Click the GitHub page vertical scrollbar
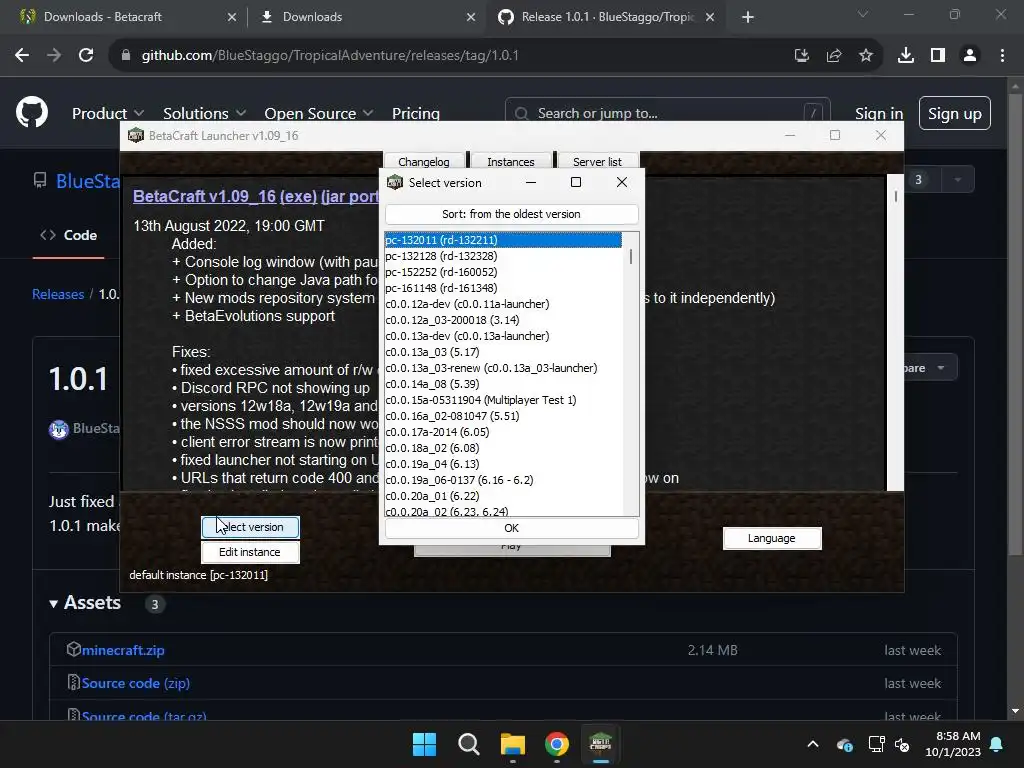 point(1014,327)
